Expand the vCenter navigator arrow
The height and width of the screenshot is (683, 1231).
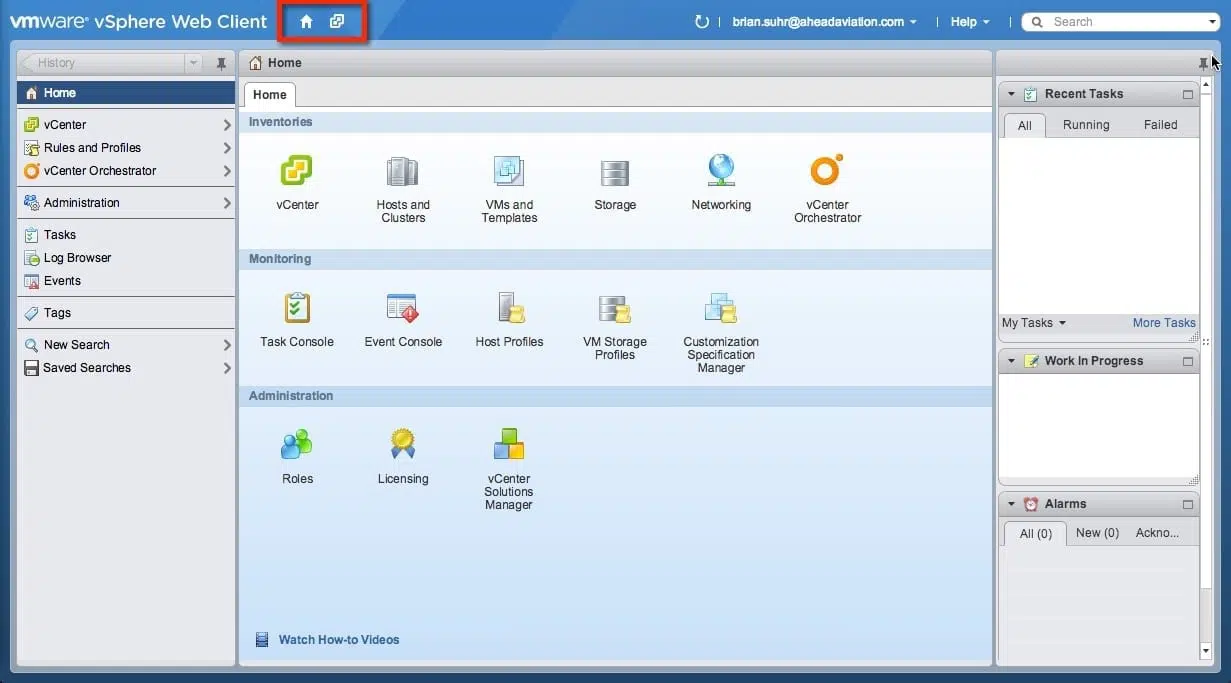click(x=227, y=125)
